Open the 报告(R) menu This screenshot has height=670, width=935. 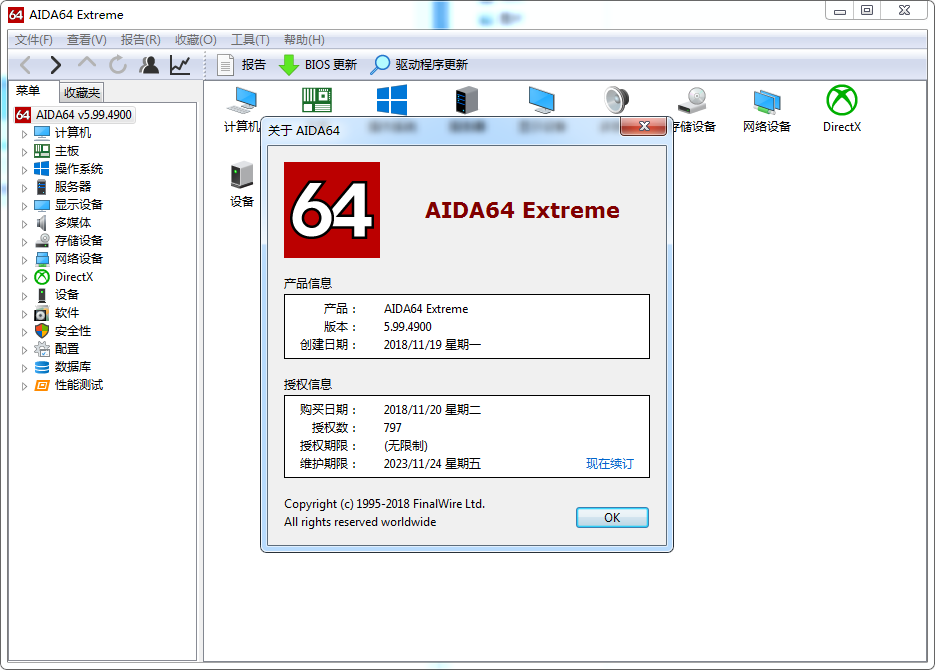(140, 39)
